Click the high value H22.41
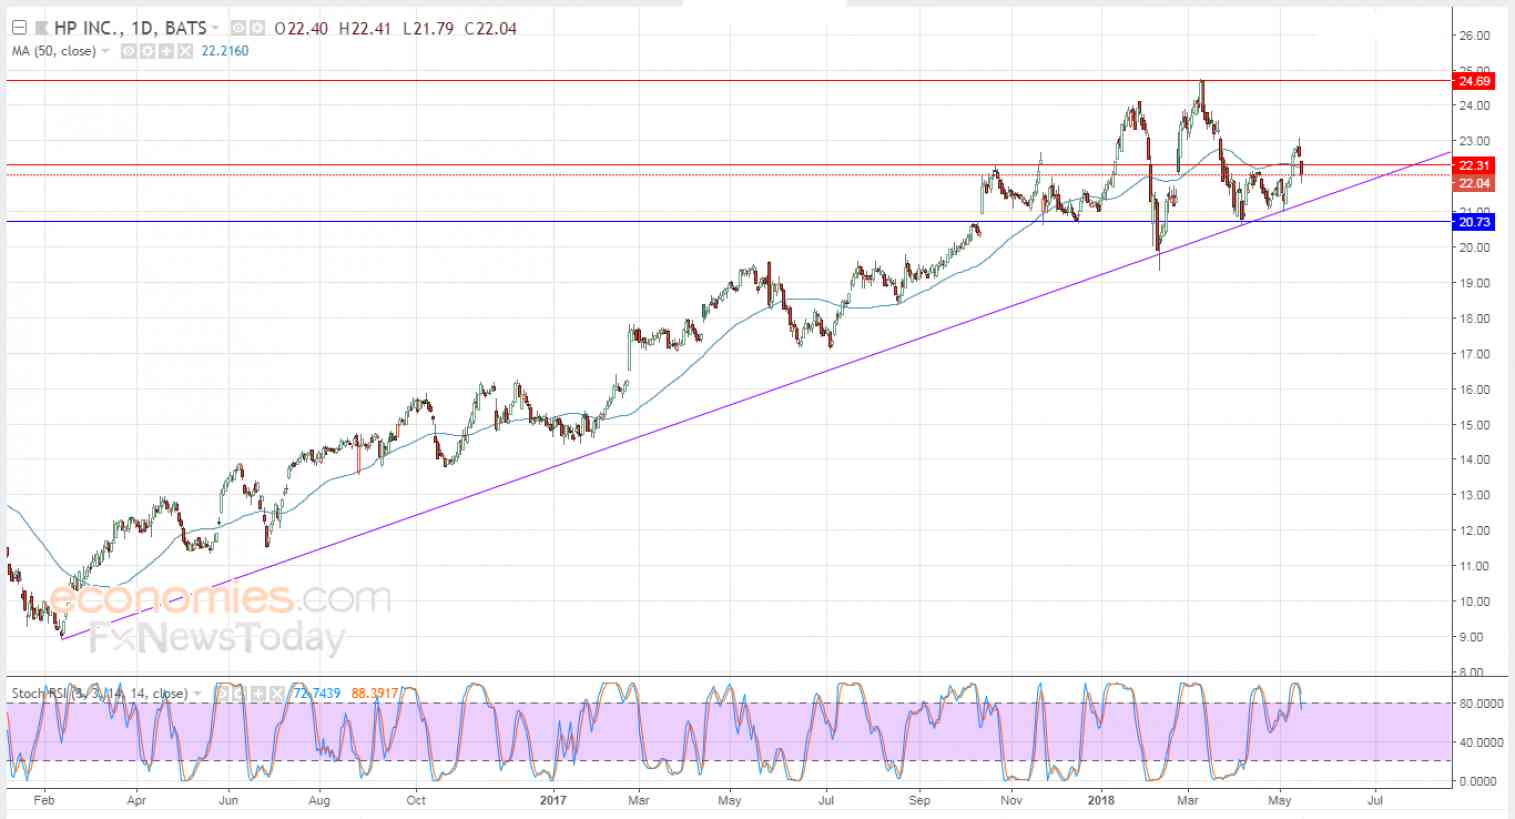1515x819 pixels. pos(365,28)
